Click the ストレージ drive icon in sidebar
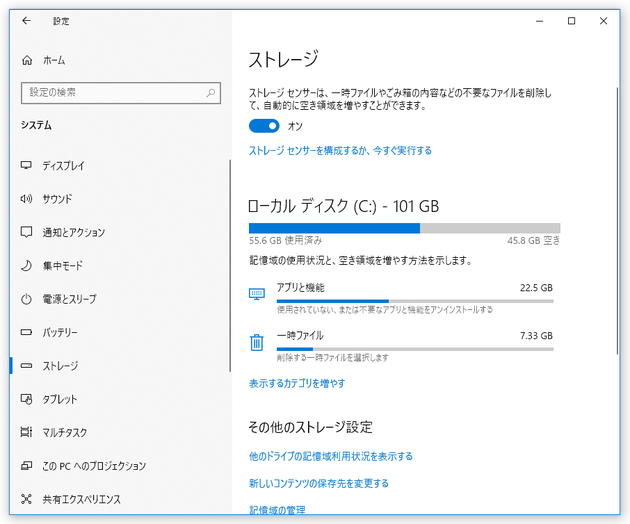This screenshot has width=630, height=524. (x=26, y=366)
